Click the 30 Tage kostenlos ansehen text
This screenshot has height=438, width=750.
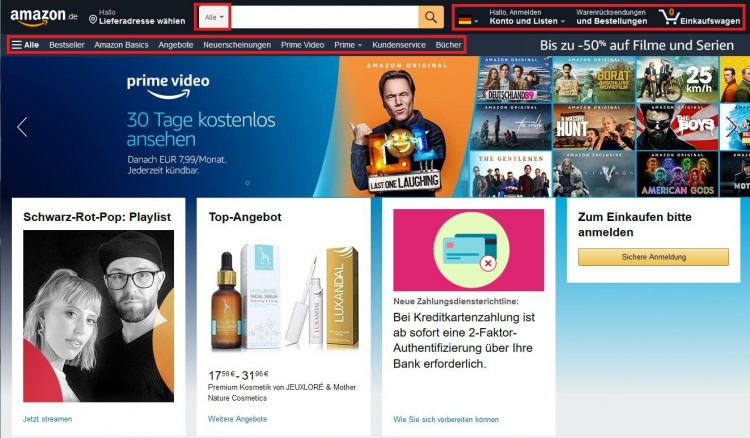coord(201,129)
